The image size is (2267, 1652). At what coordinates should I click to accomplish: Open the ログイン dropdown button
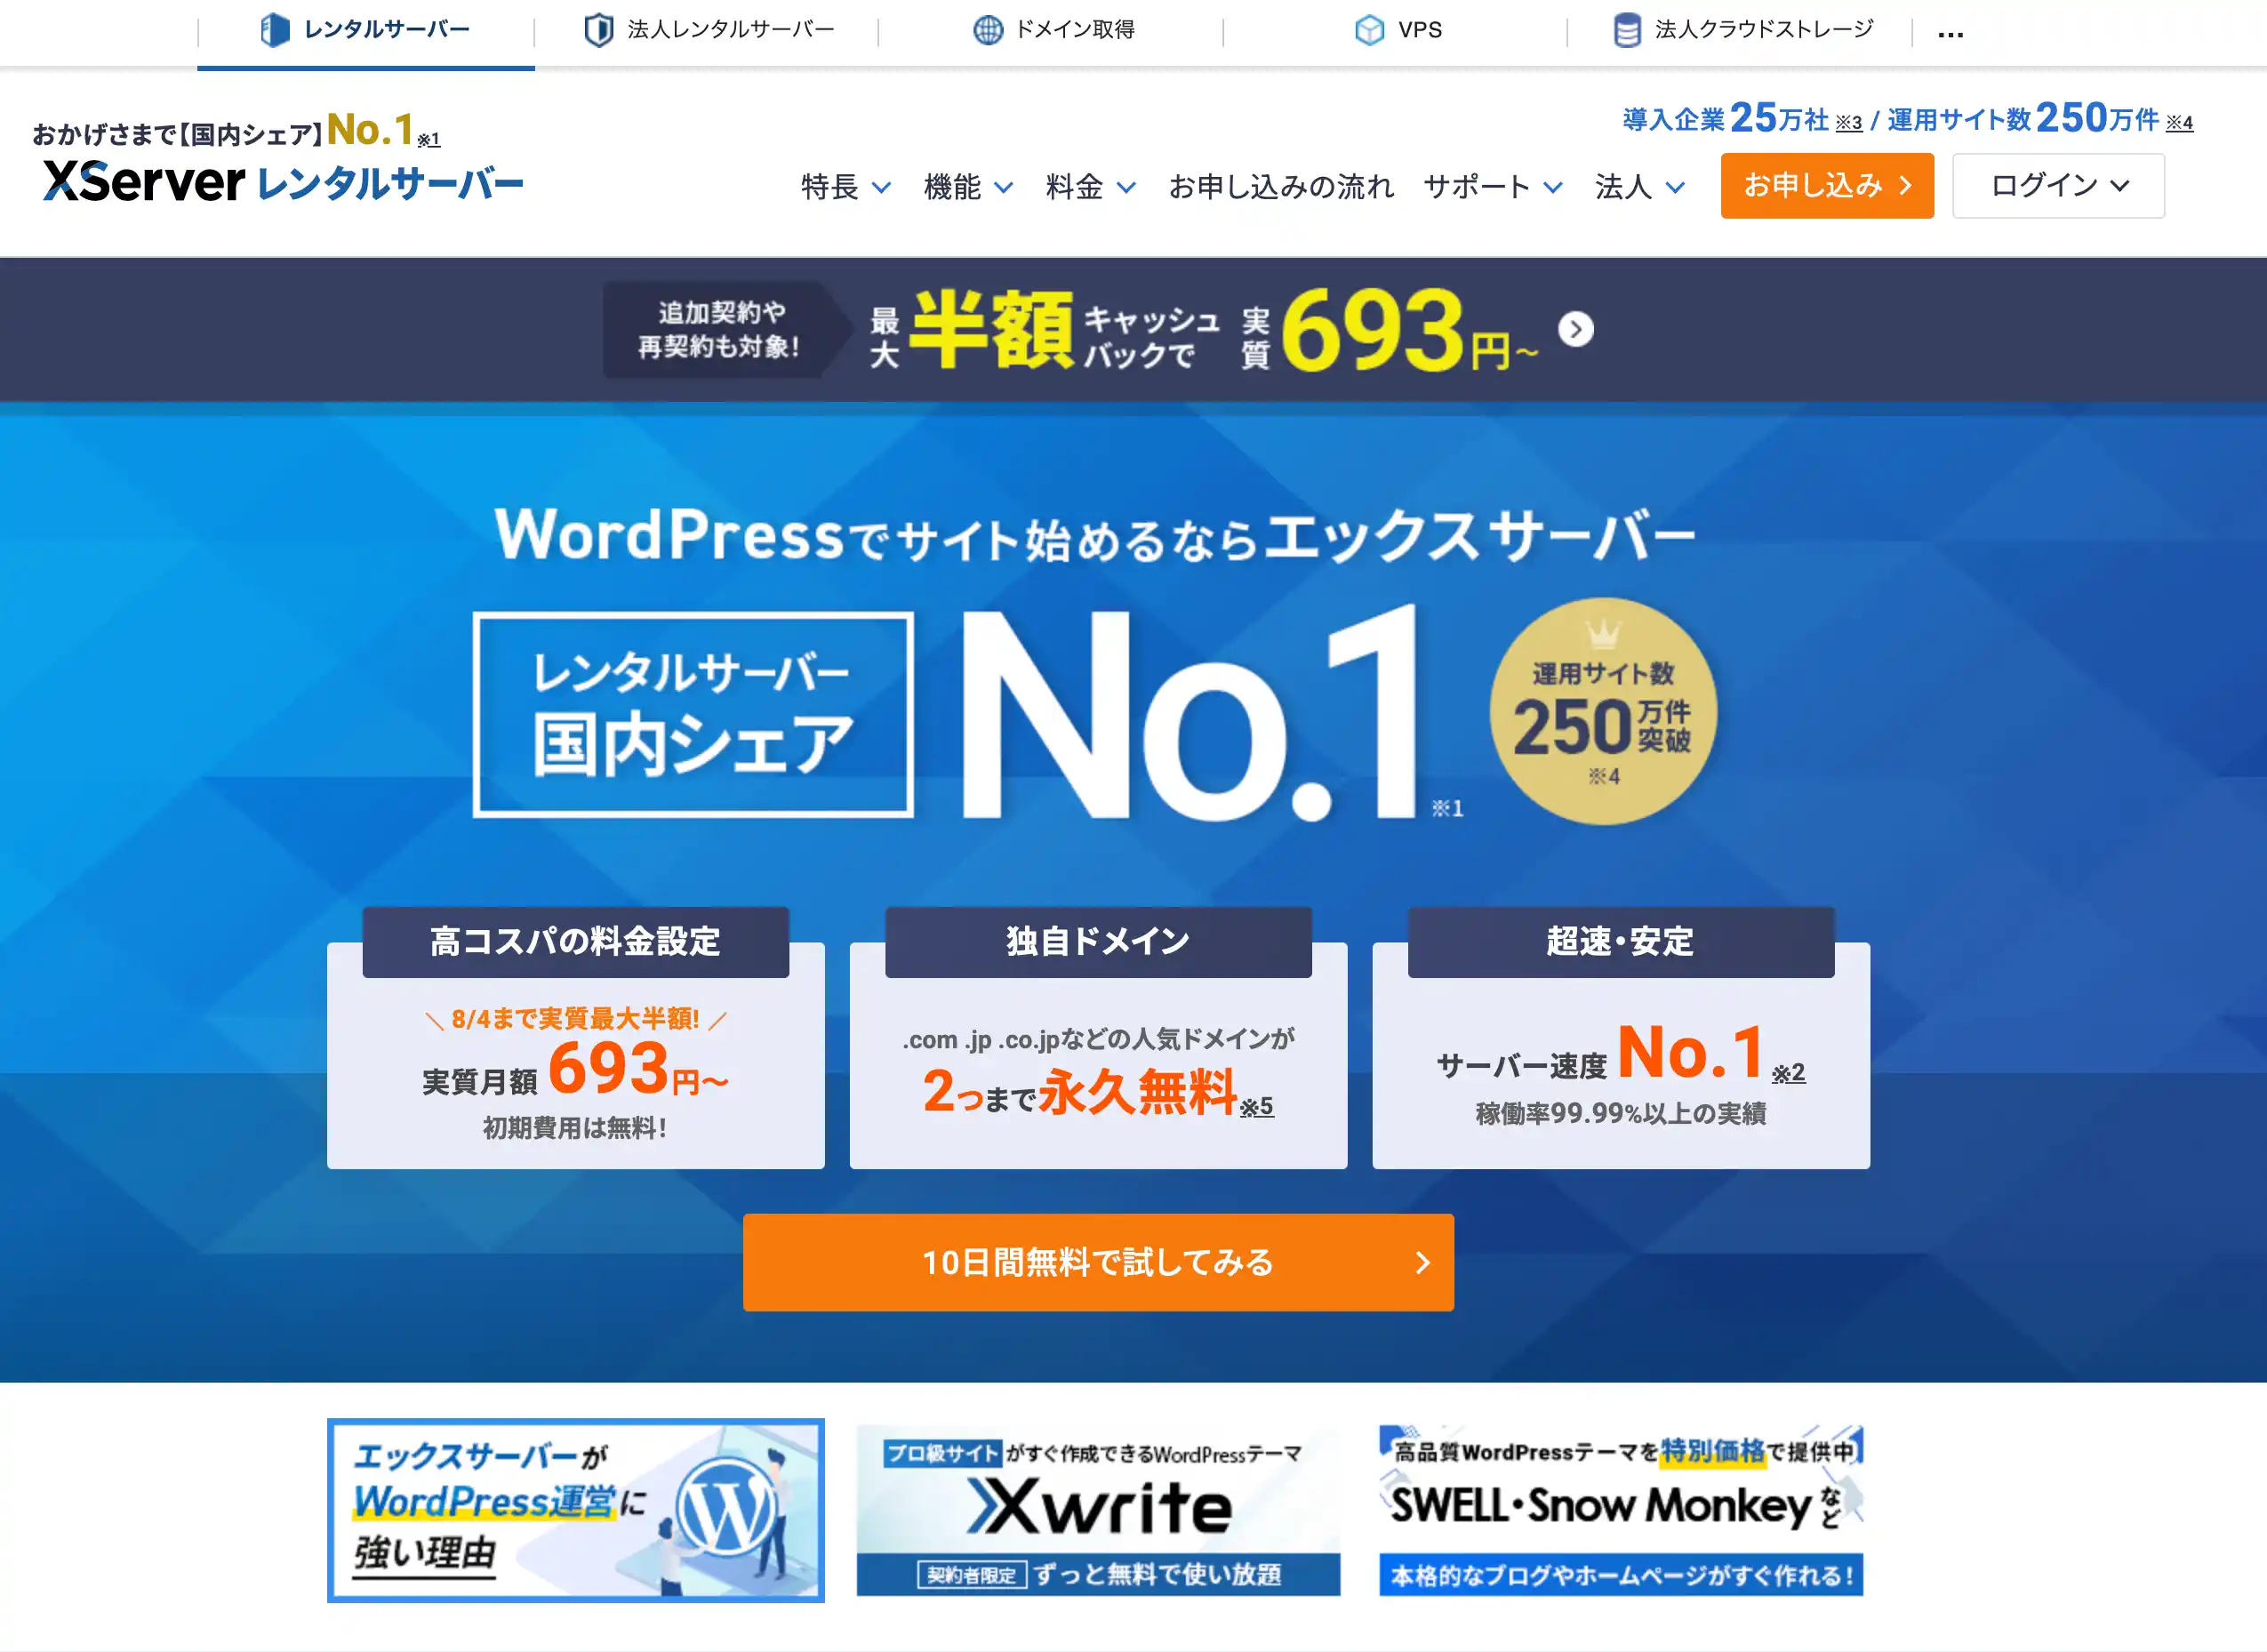(2058, 185)
